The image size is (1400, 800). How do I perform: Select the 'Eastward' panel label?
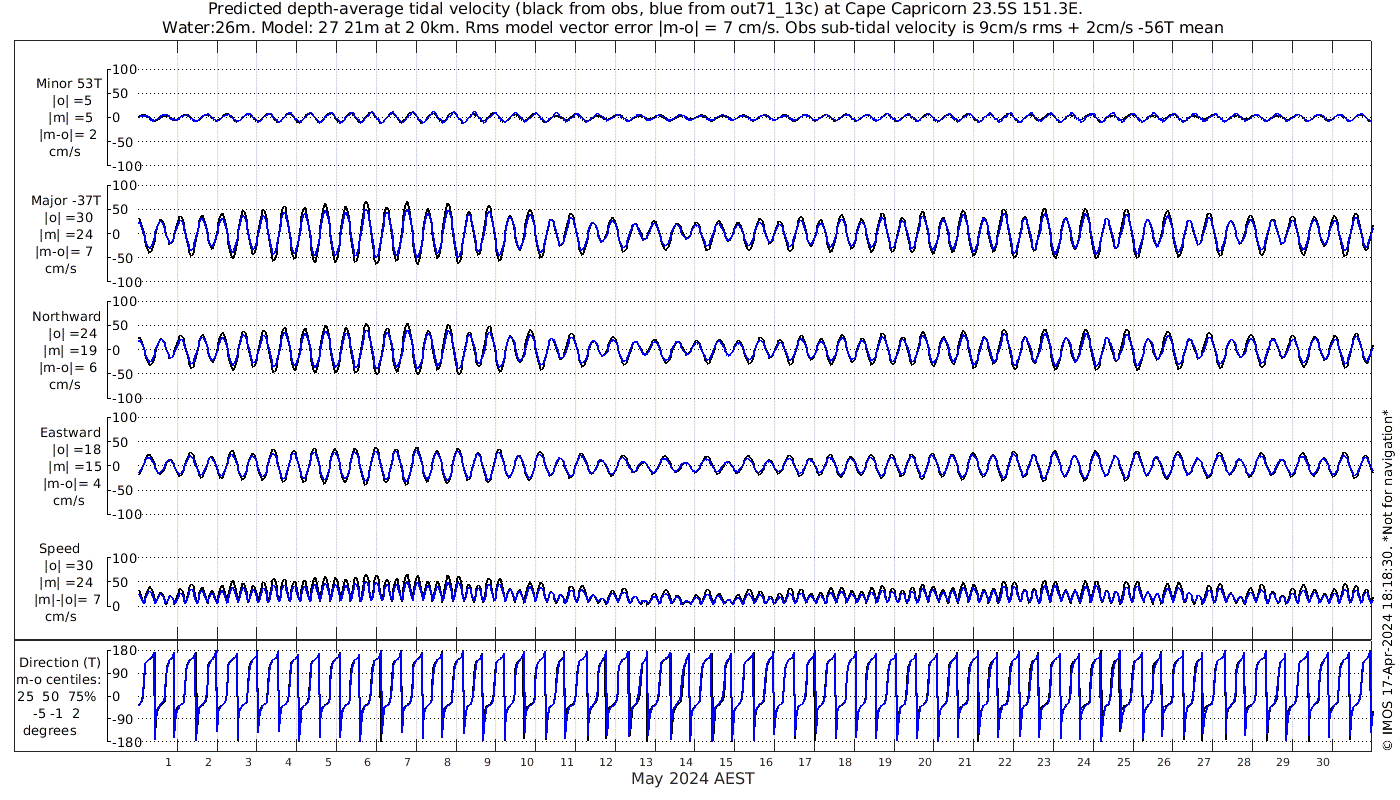[x=71, y=433]
